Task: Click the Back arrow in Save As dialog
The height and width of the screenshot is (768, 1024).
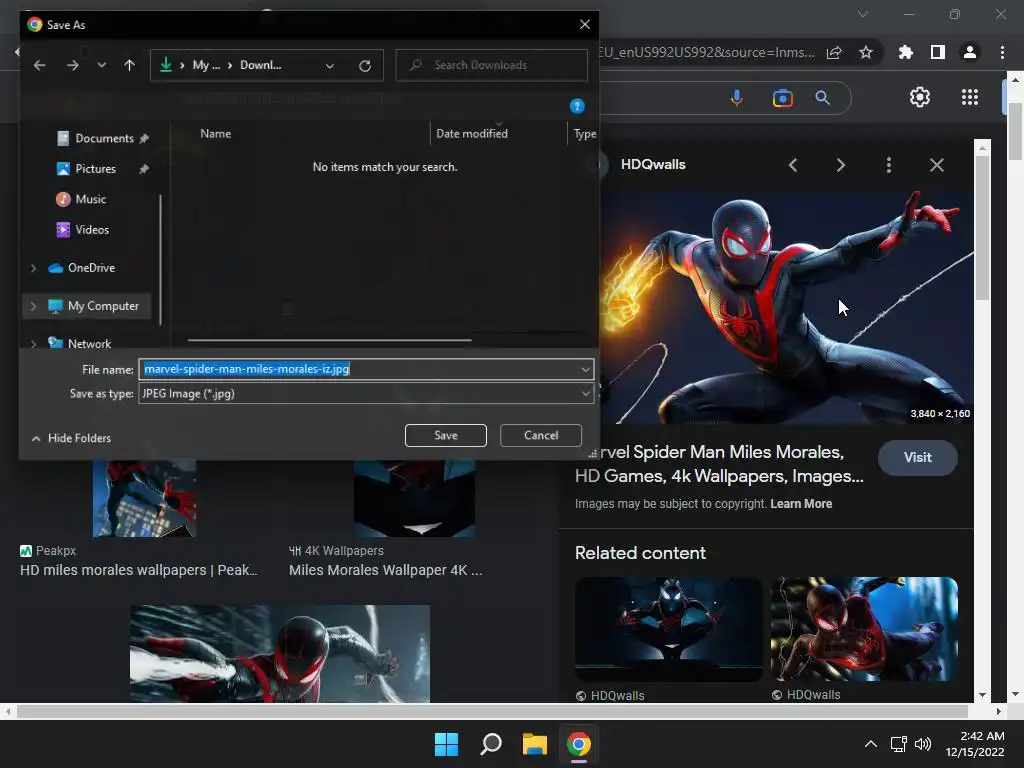Action: (40, 66)
